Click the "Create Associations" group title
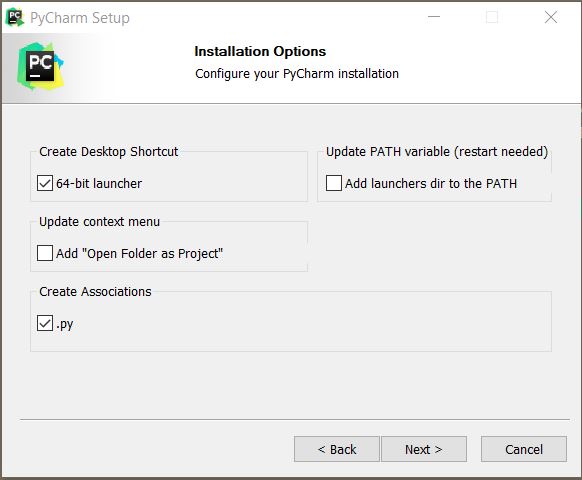Image resolution: width=582 pixels, height=480 pixels. tap(95, 291)
